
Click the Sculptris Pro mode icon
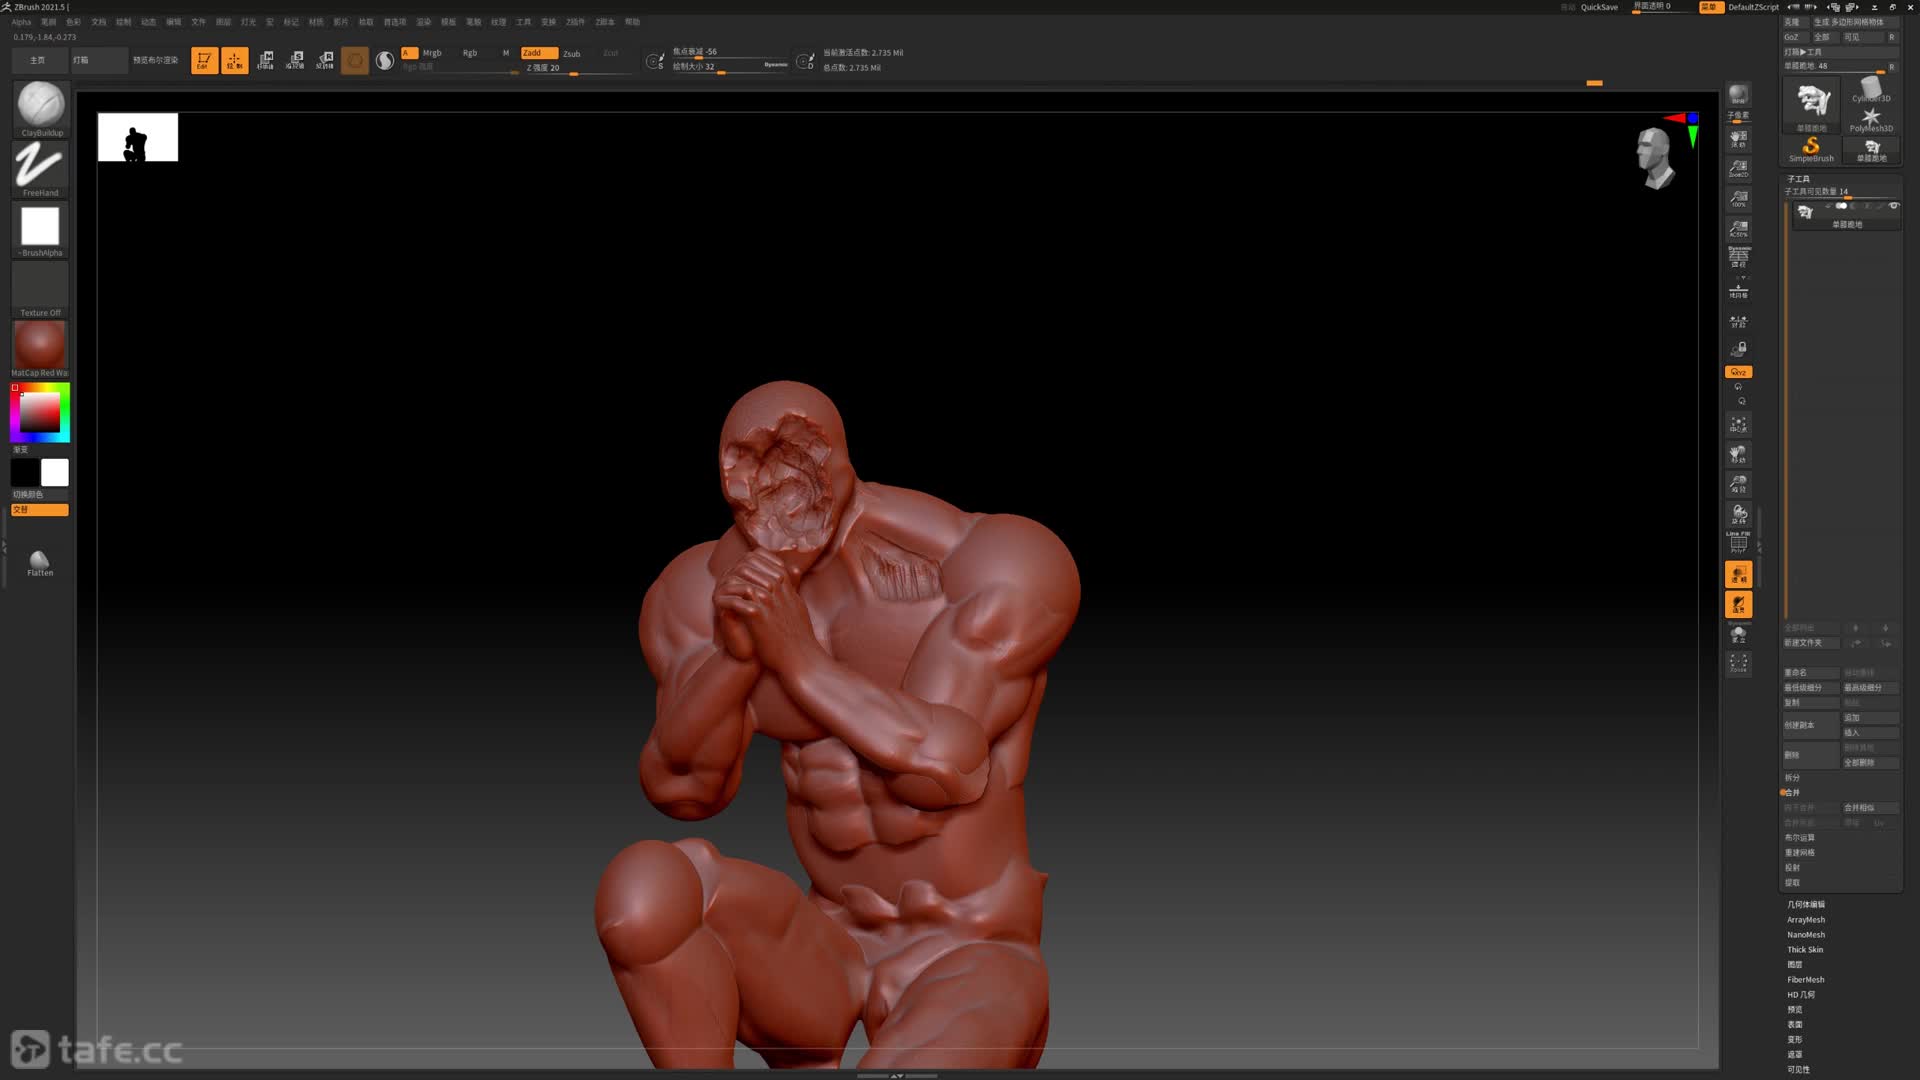[384, 60]
